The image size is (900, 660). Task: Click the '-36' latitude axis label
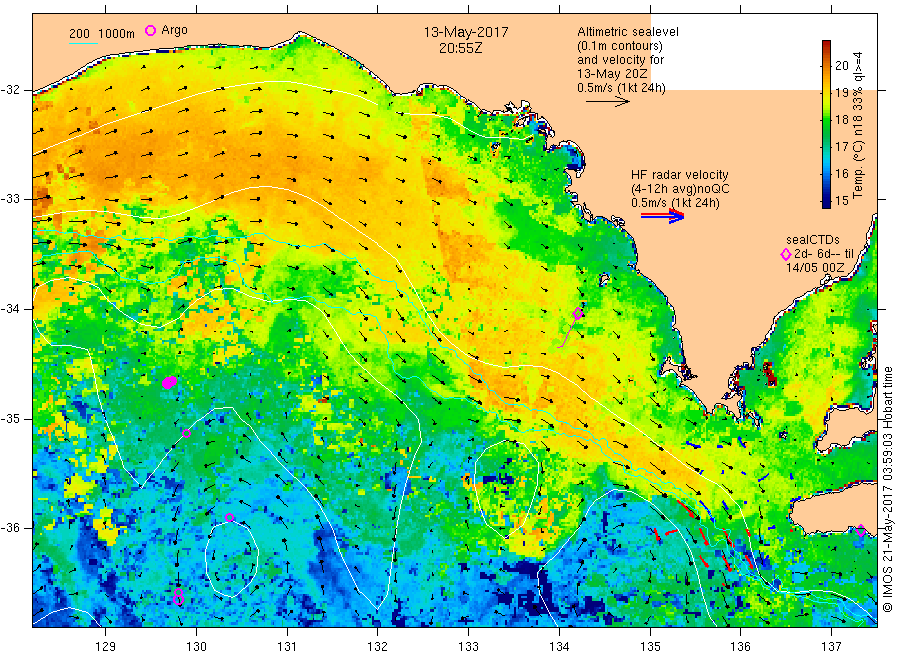coord(10,527)
